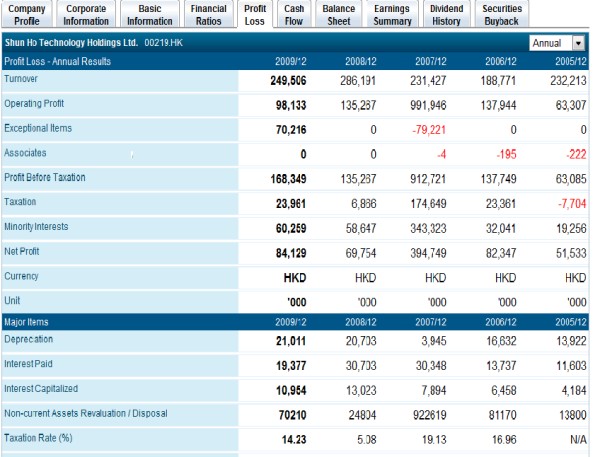This screenshot has height=457, width=600.
Task: Click minority interests value 343,323
Action: coord(428,229)
